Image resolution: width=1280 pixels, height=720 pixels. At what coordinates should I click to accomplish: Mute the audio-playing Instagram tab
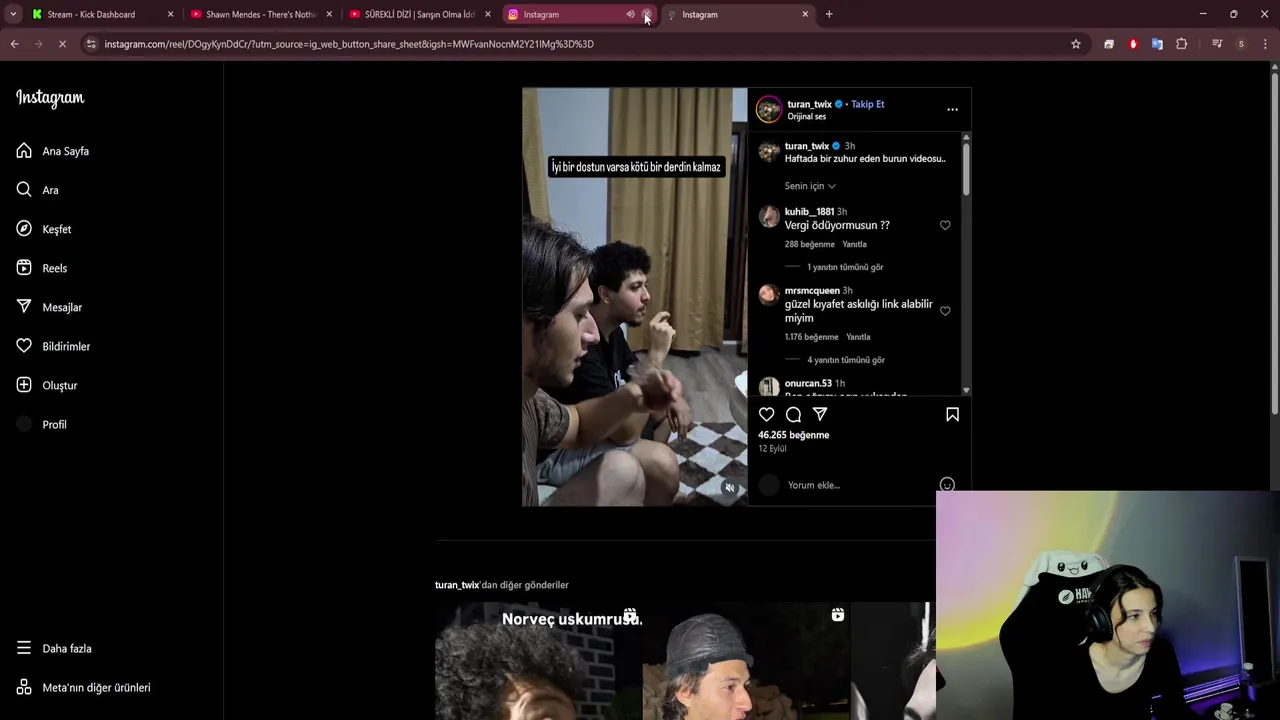click(x=630, y=15)
